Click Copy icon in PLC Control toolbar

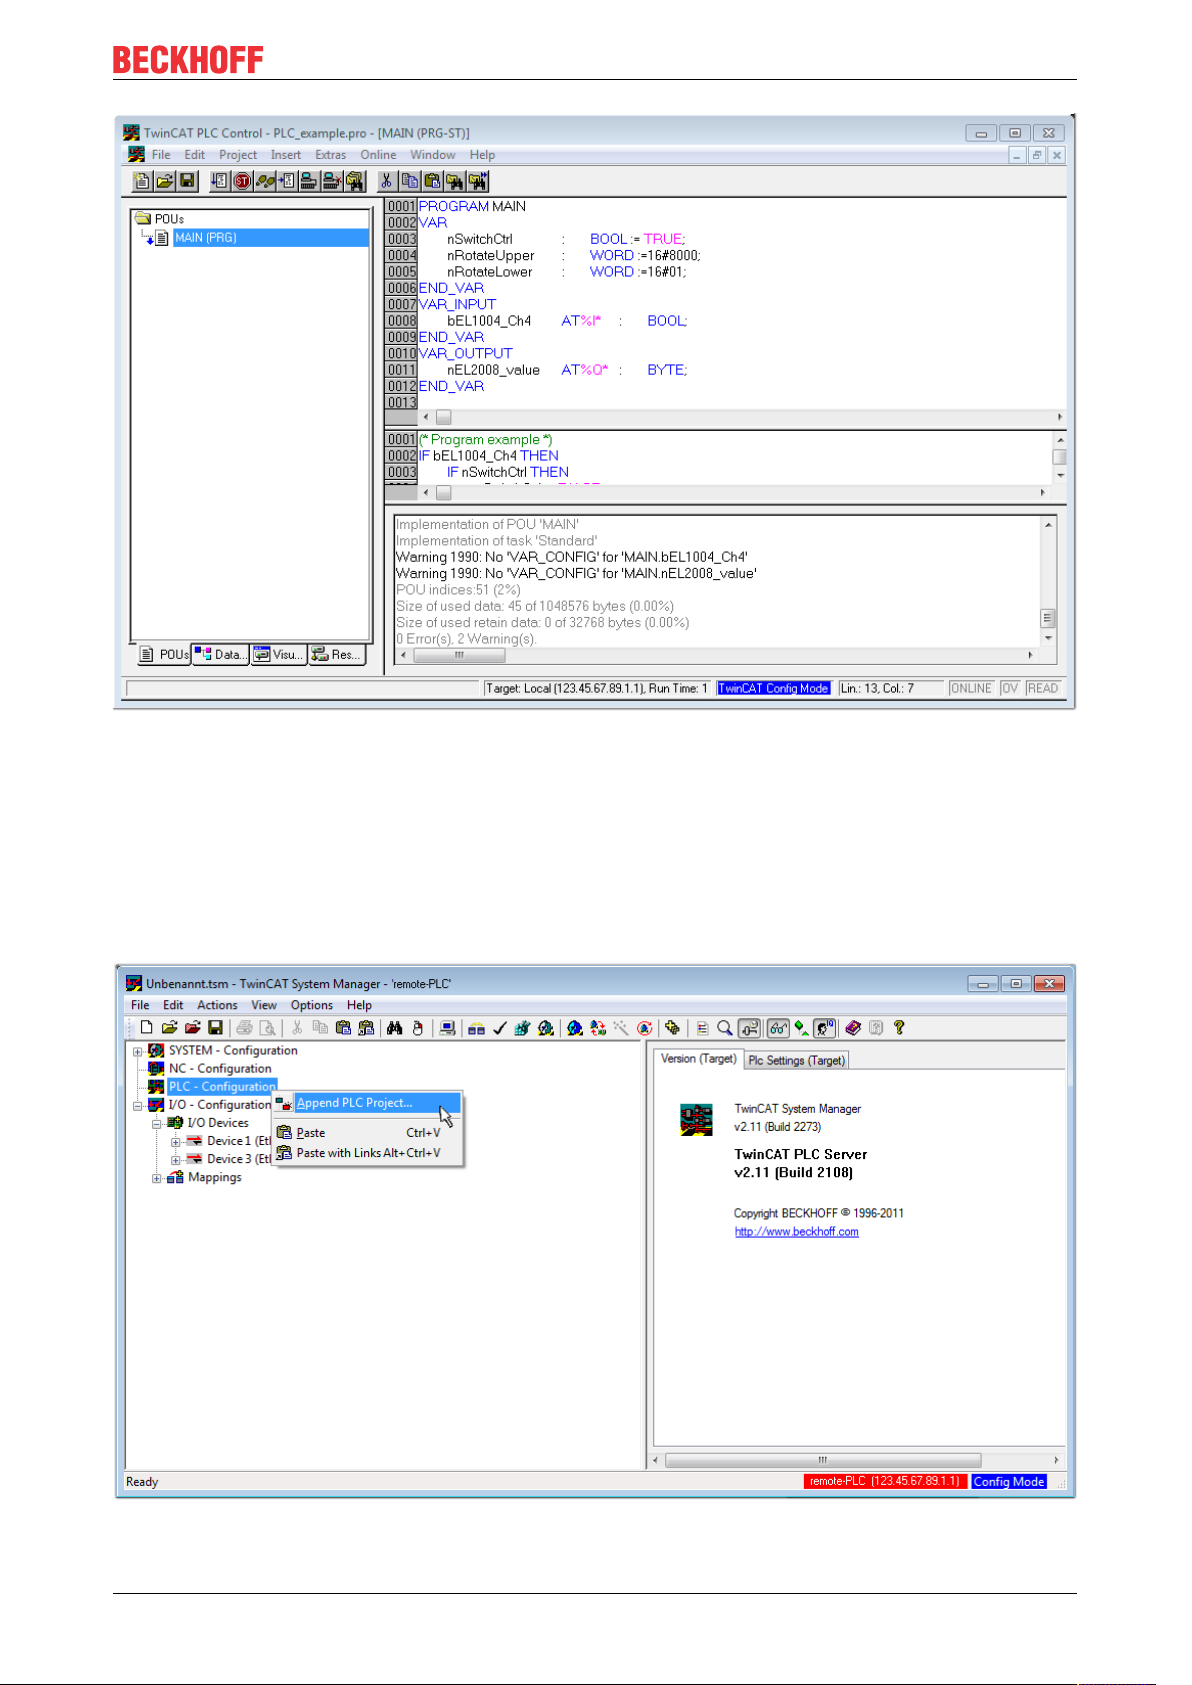click(x=409, y=181)
